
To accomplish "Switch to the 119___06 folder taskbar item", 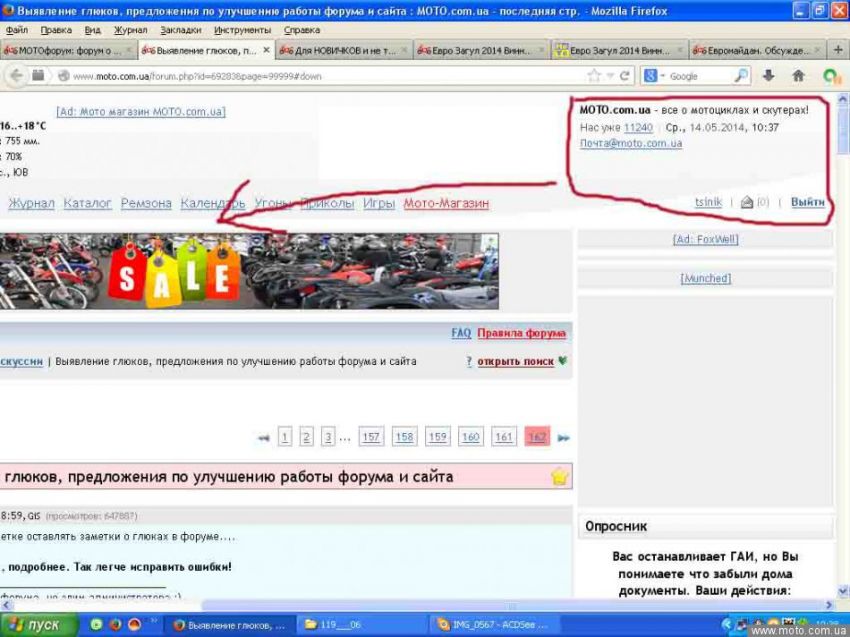I will (362, 625).
